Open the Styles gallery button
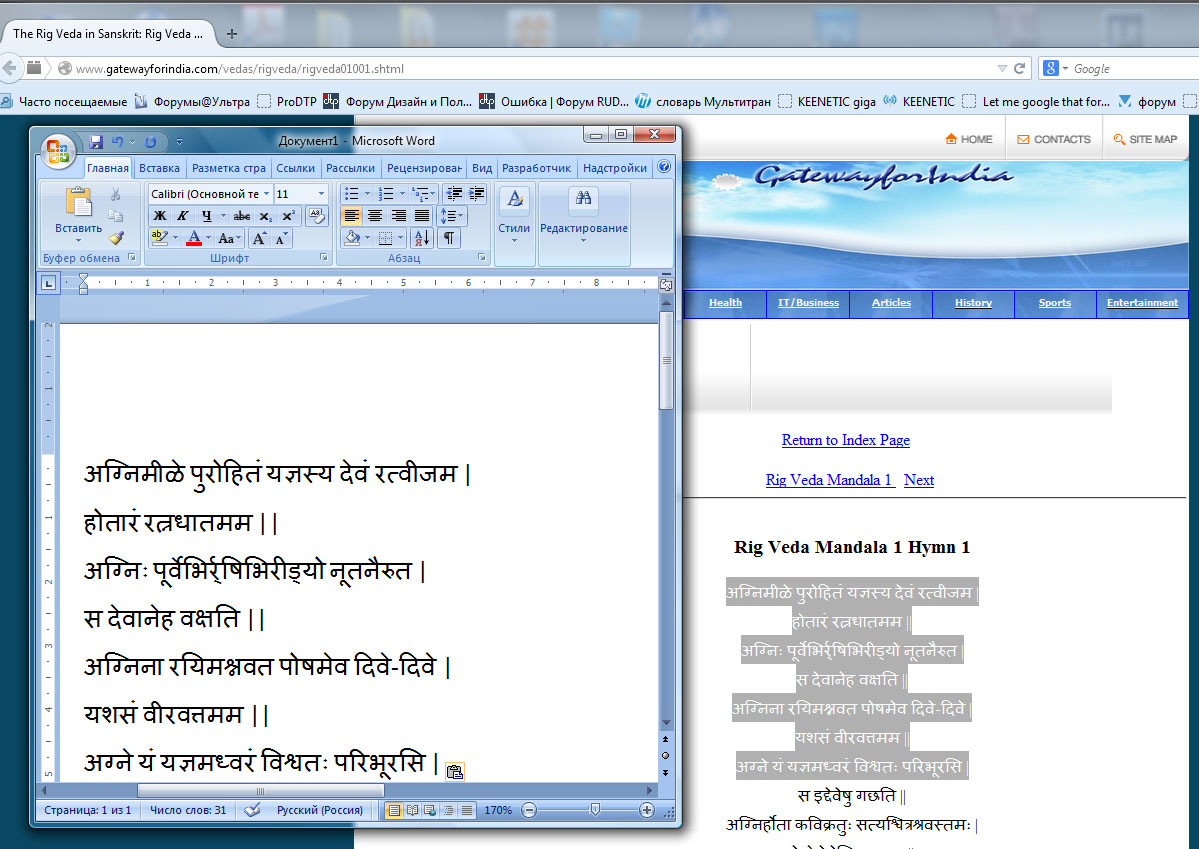 pyautogui.click(x=514, y=217)
